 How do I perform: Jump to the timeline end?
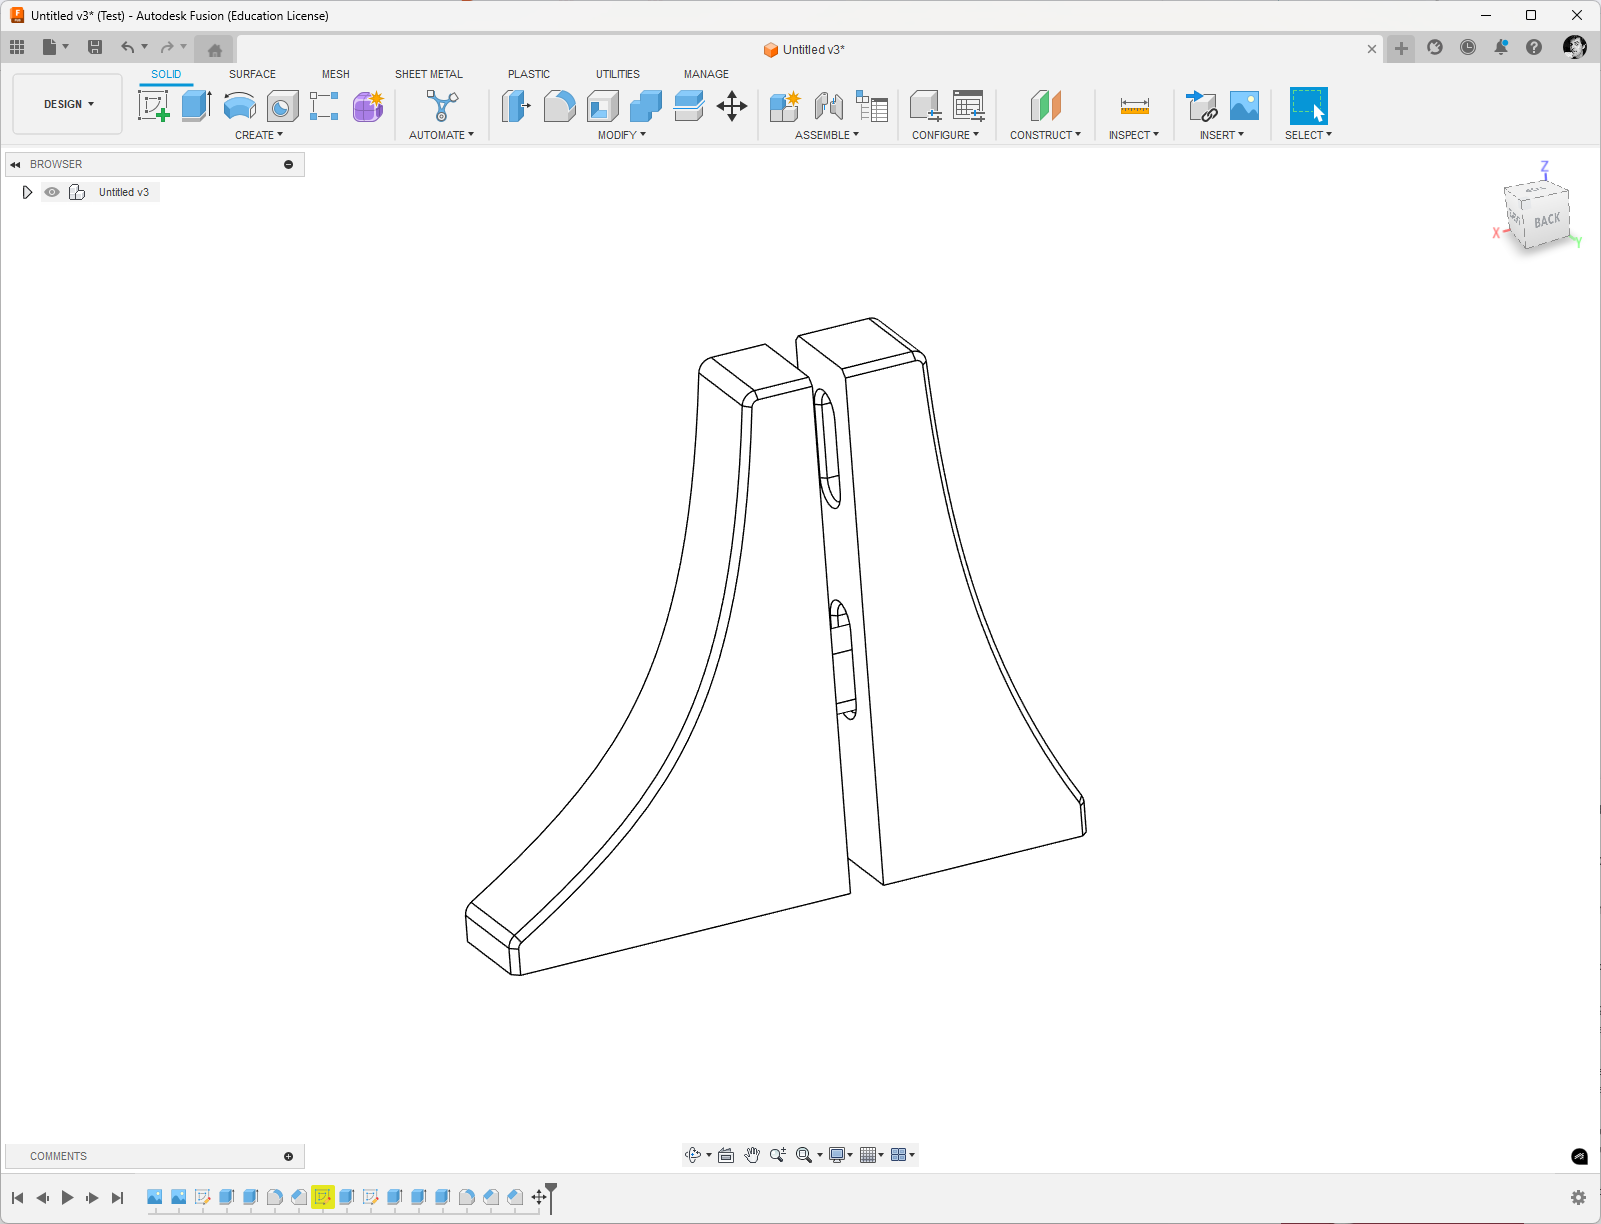pyautogui.click(x=117, y=1197)
